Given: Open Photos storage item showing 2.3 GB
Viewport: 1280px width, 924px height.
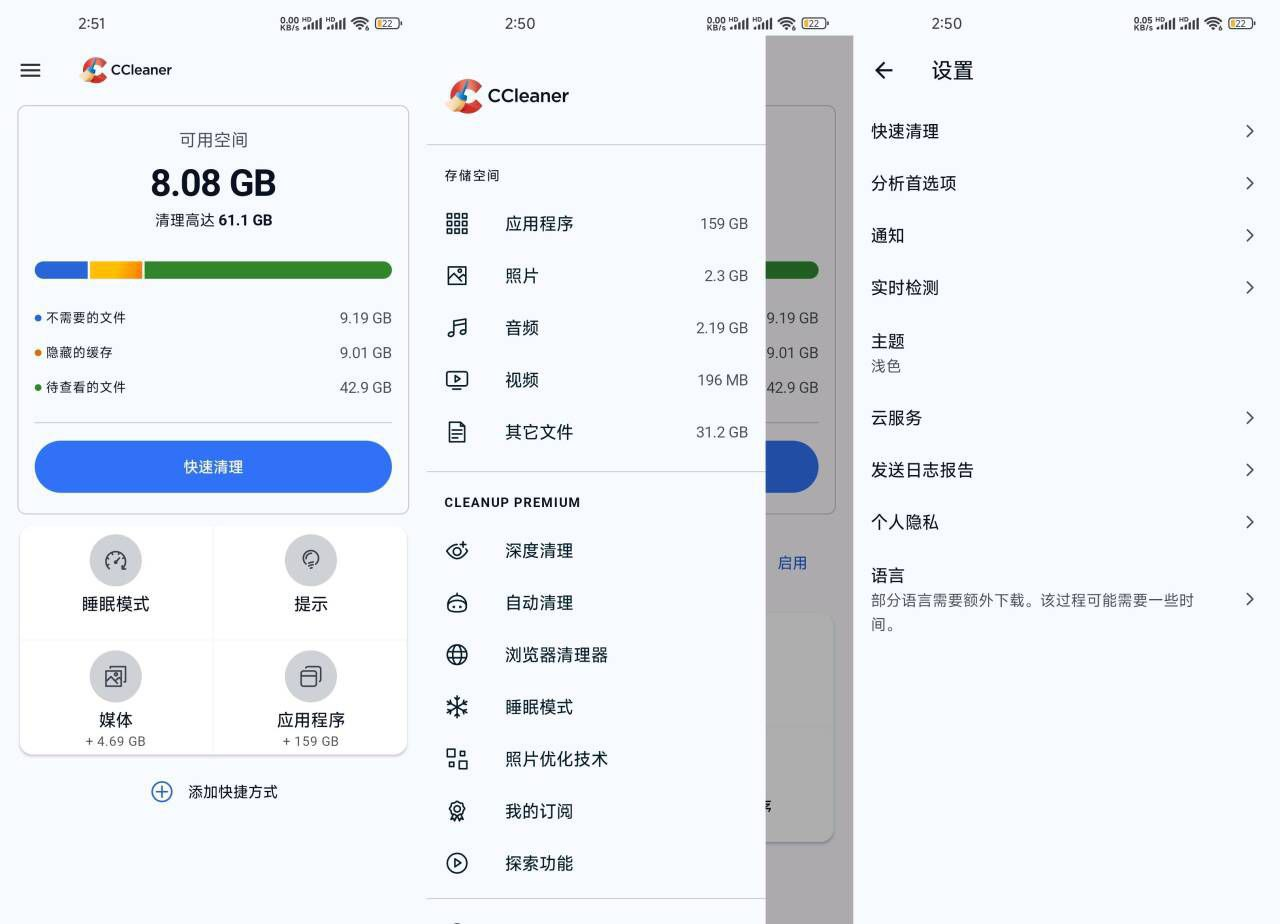Looking at the screenshot, I should [595, 276].
